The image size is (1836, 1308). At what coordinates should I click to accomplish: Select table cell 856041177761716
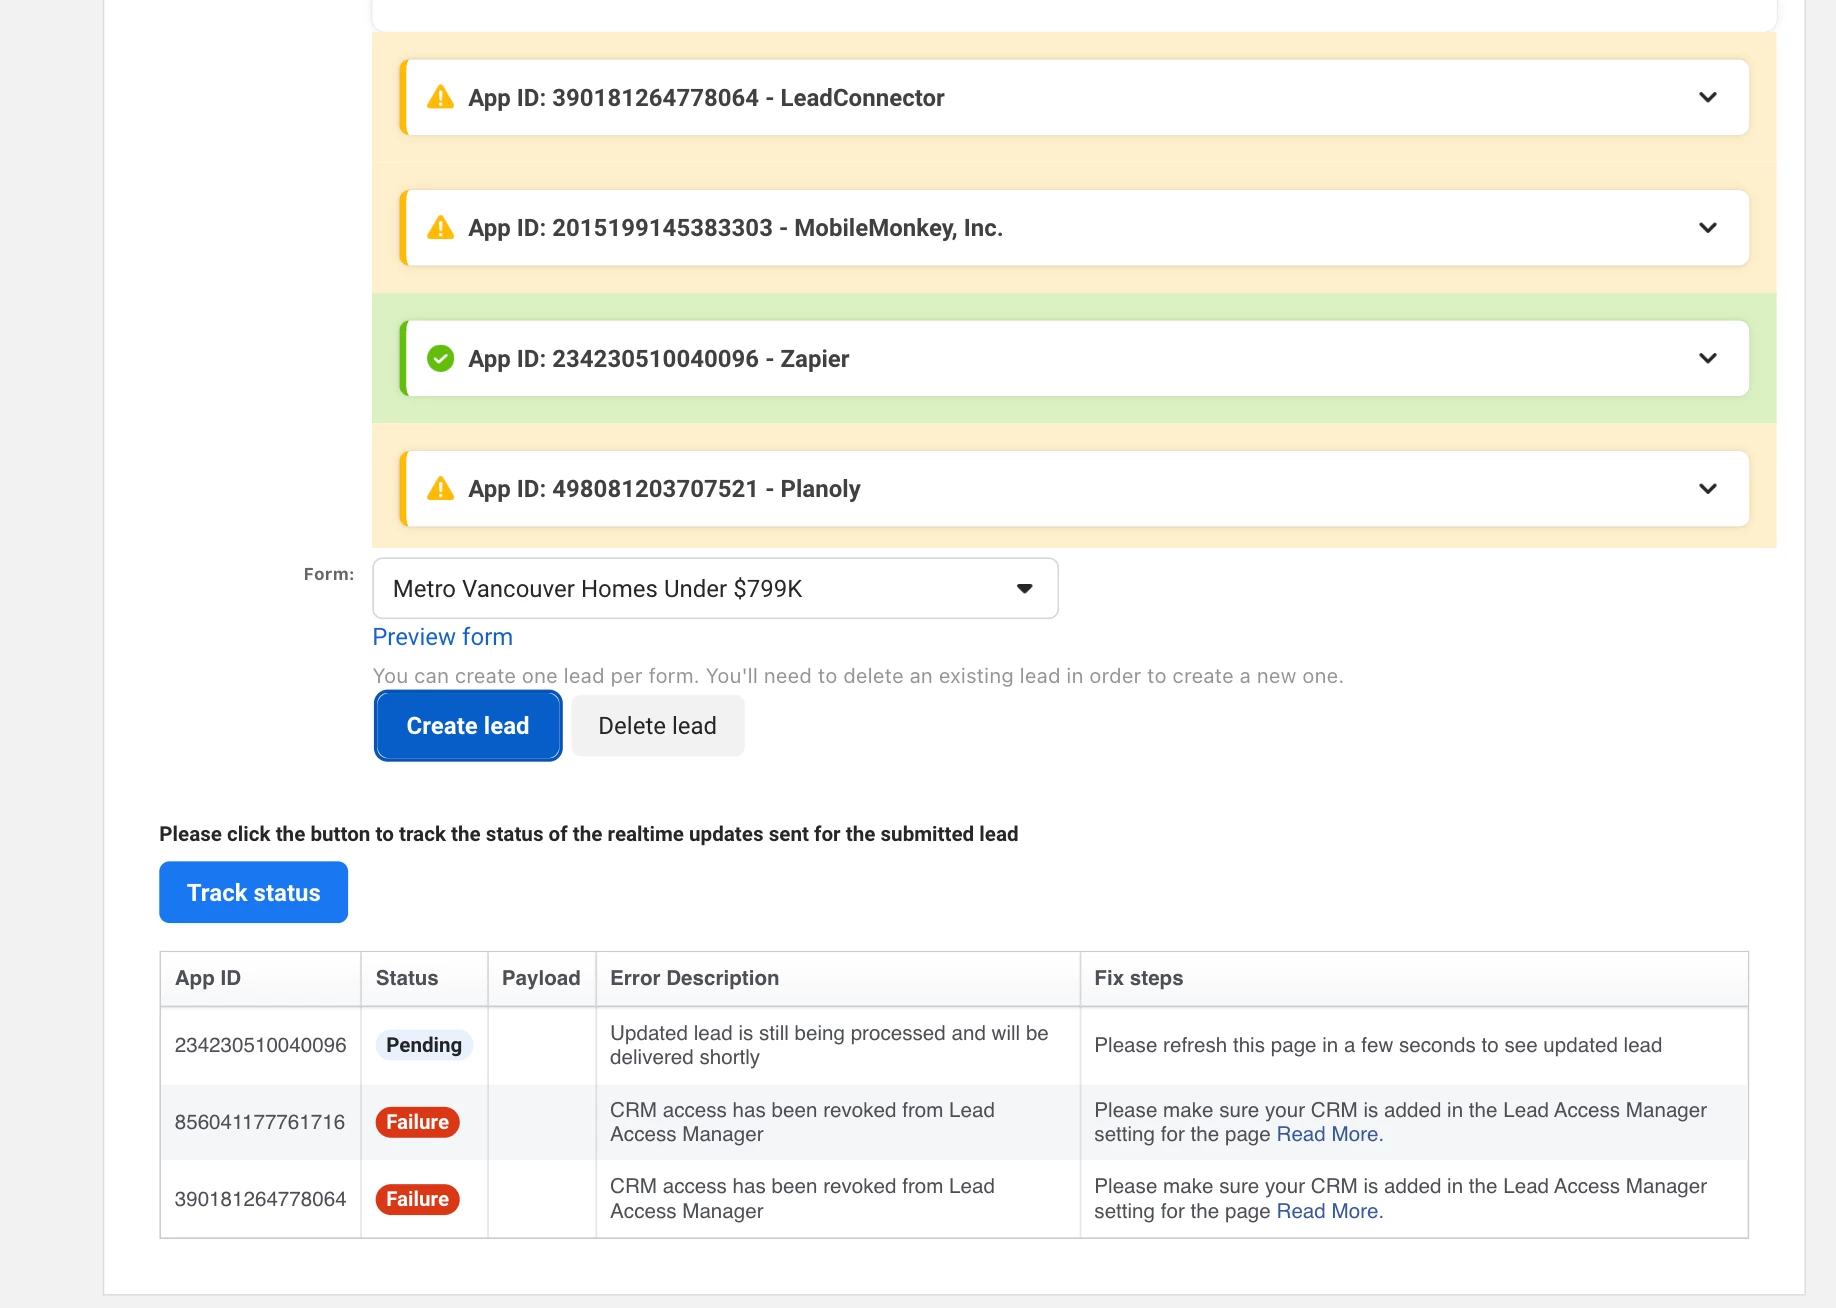click(260, 1122)
